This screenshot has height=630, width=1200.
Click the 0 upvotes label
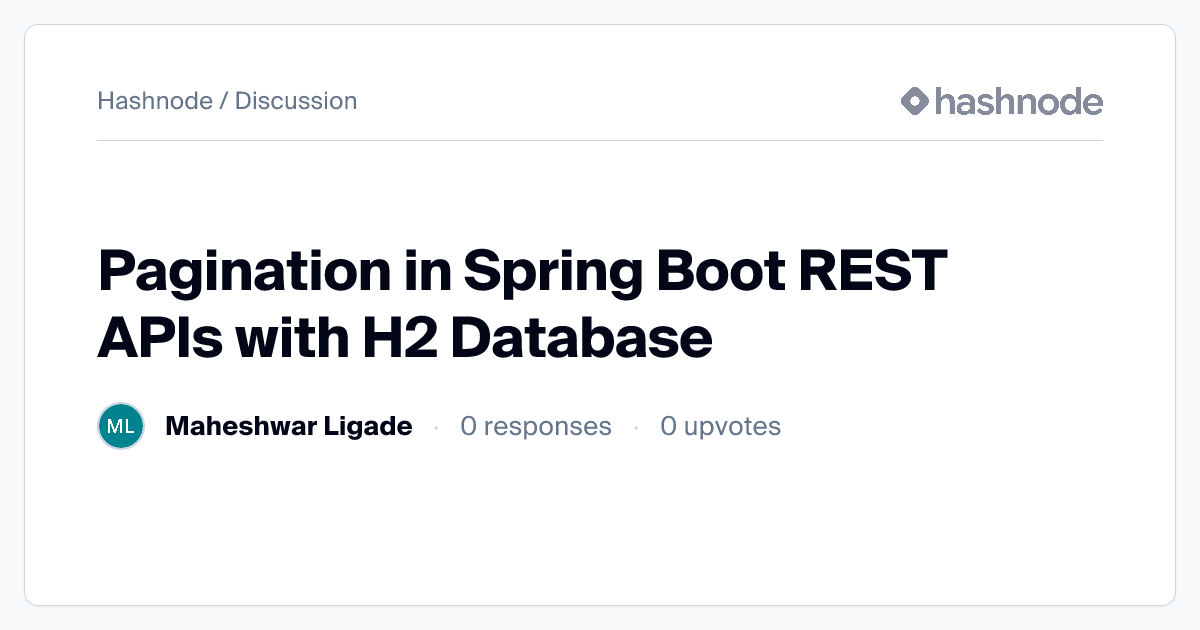tap(720, 427)
